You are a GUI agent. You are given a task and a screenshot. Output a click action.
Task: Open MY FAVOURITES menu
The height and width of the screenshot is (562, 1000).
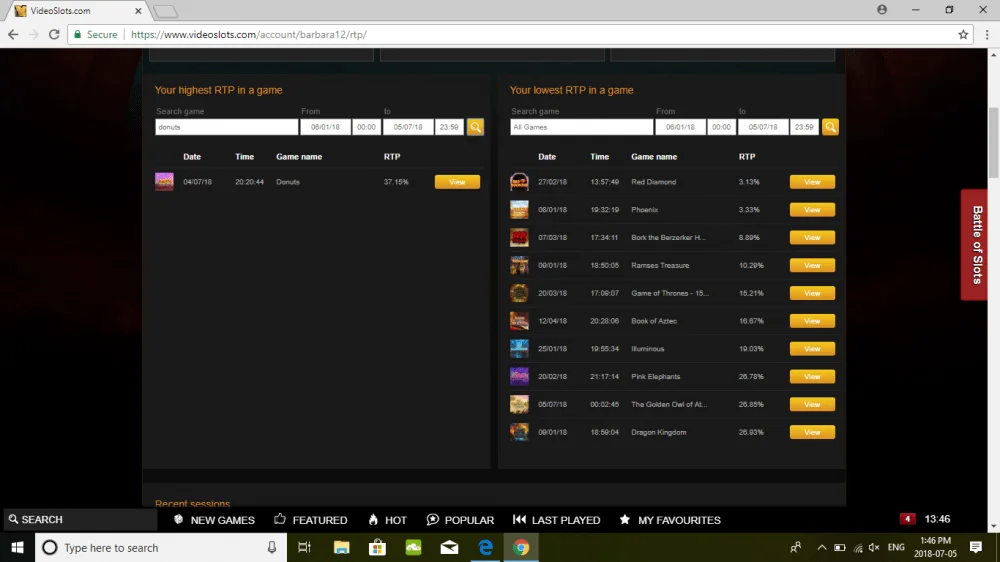(670, 520)
